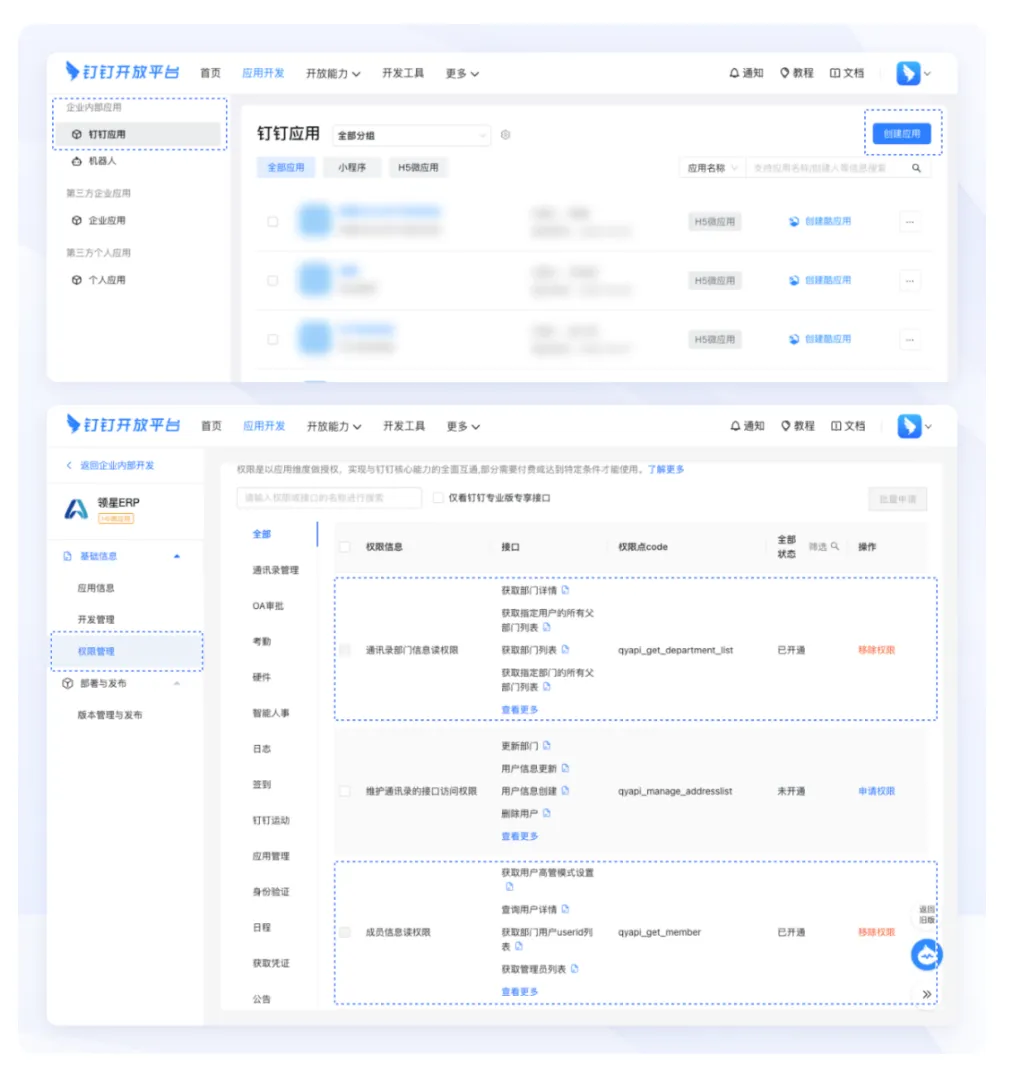Open group settings gear beside 全部分组
Screen dimensions: 1009x1072
click(x=505, y=135)
